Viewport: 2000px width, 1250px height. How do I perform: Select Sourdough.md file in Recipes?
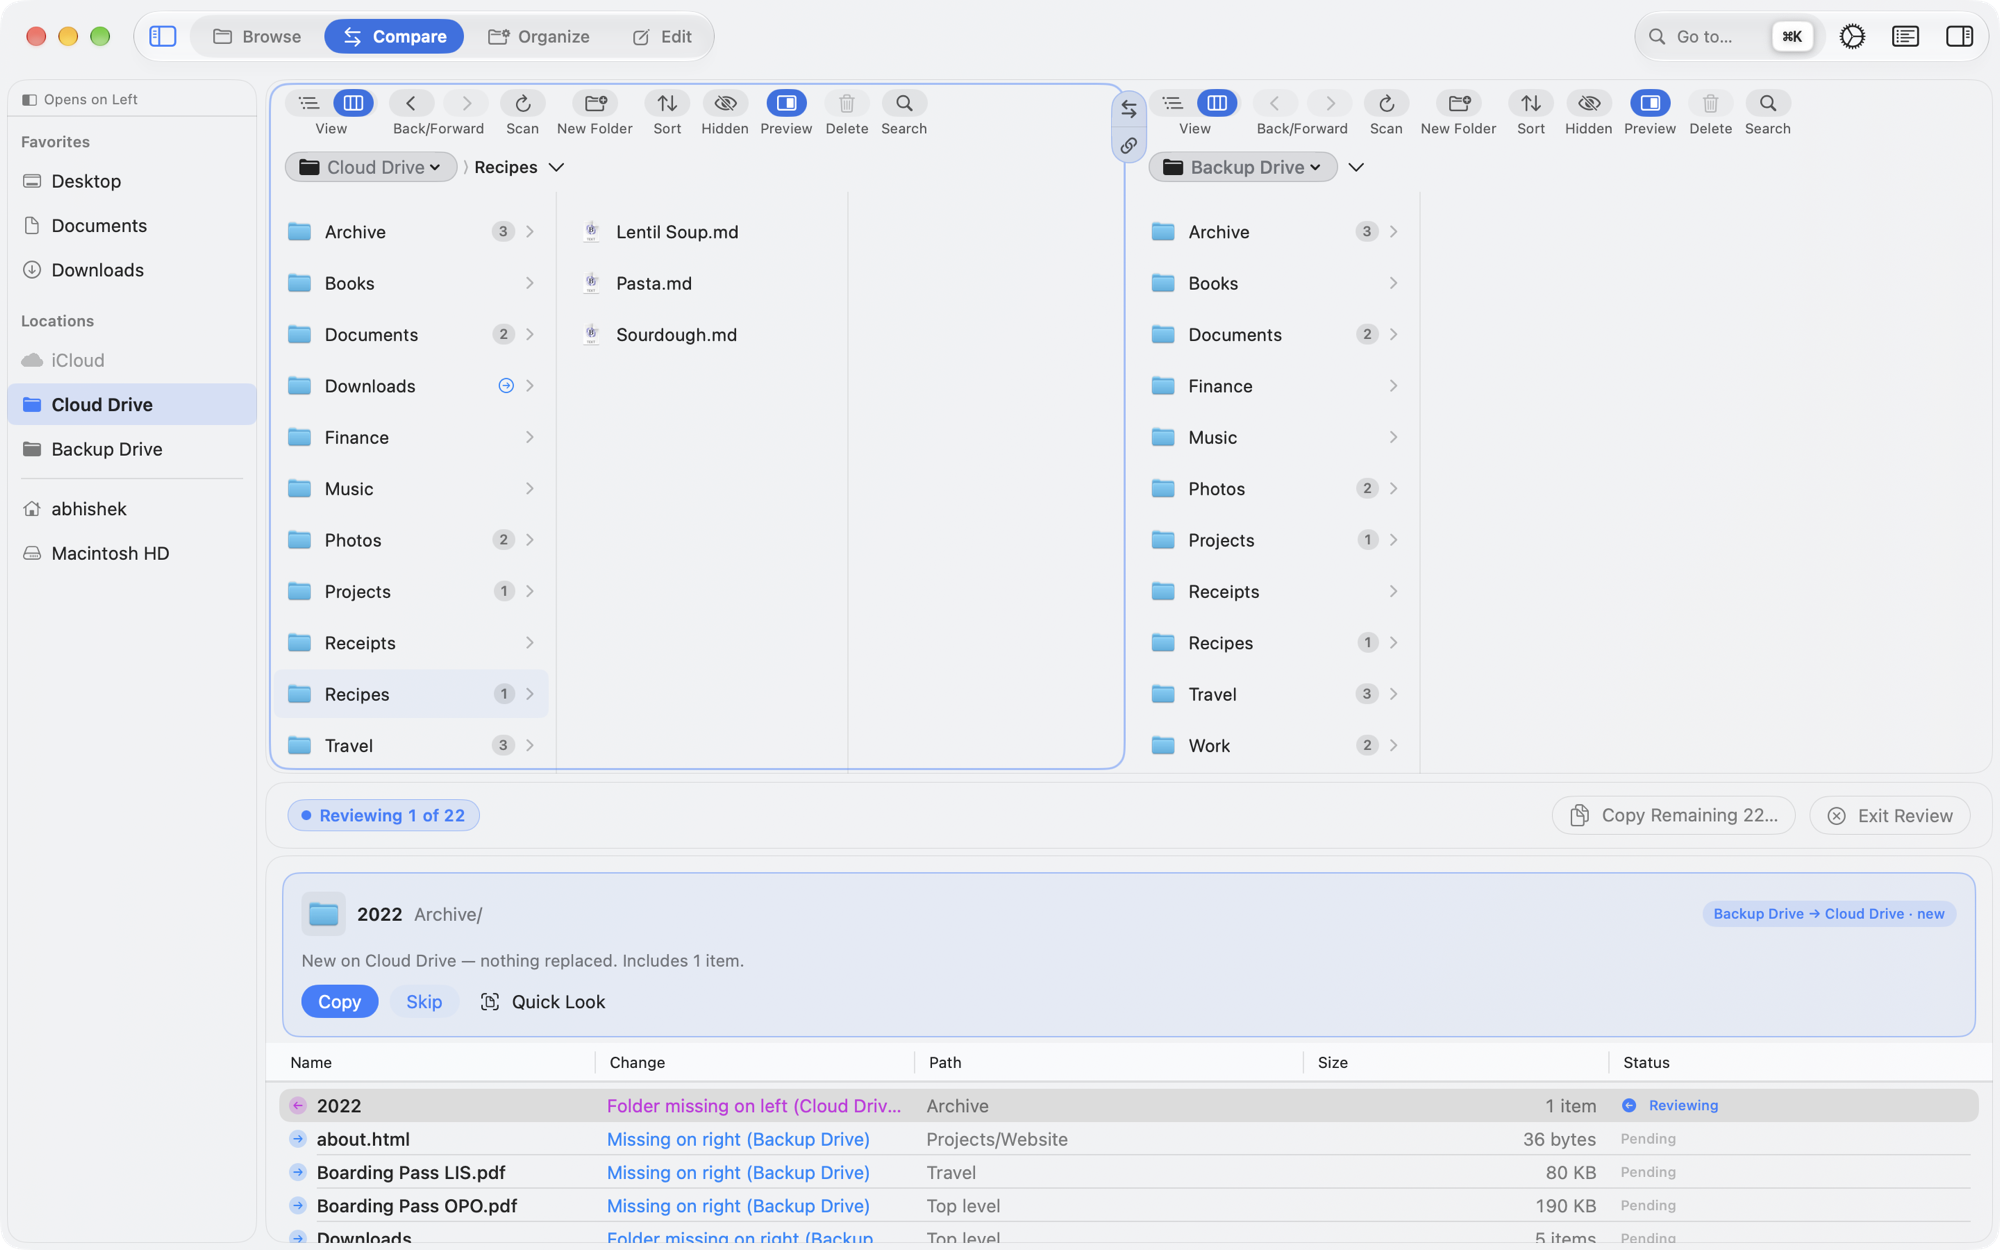coord(676,335)
